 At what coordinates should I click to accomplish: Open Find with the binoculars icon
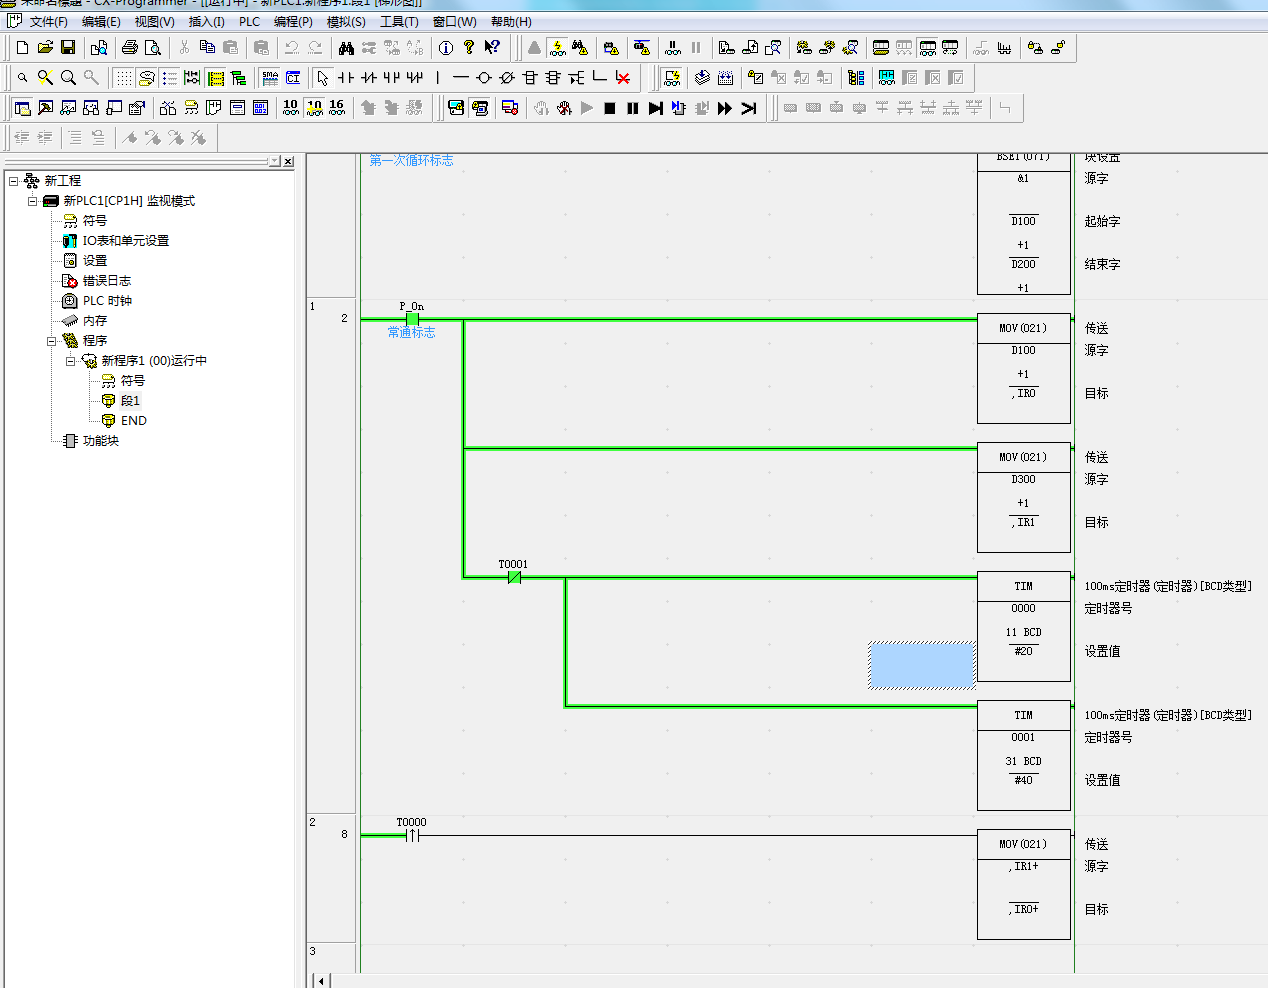coord(346,47)
